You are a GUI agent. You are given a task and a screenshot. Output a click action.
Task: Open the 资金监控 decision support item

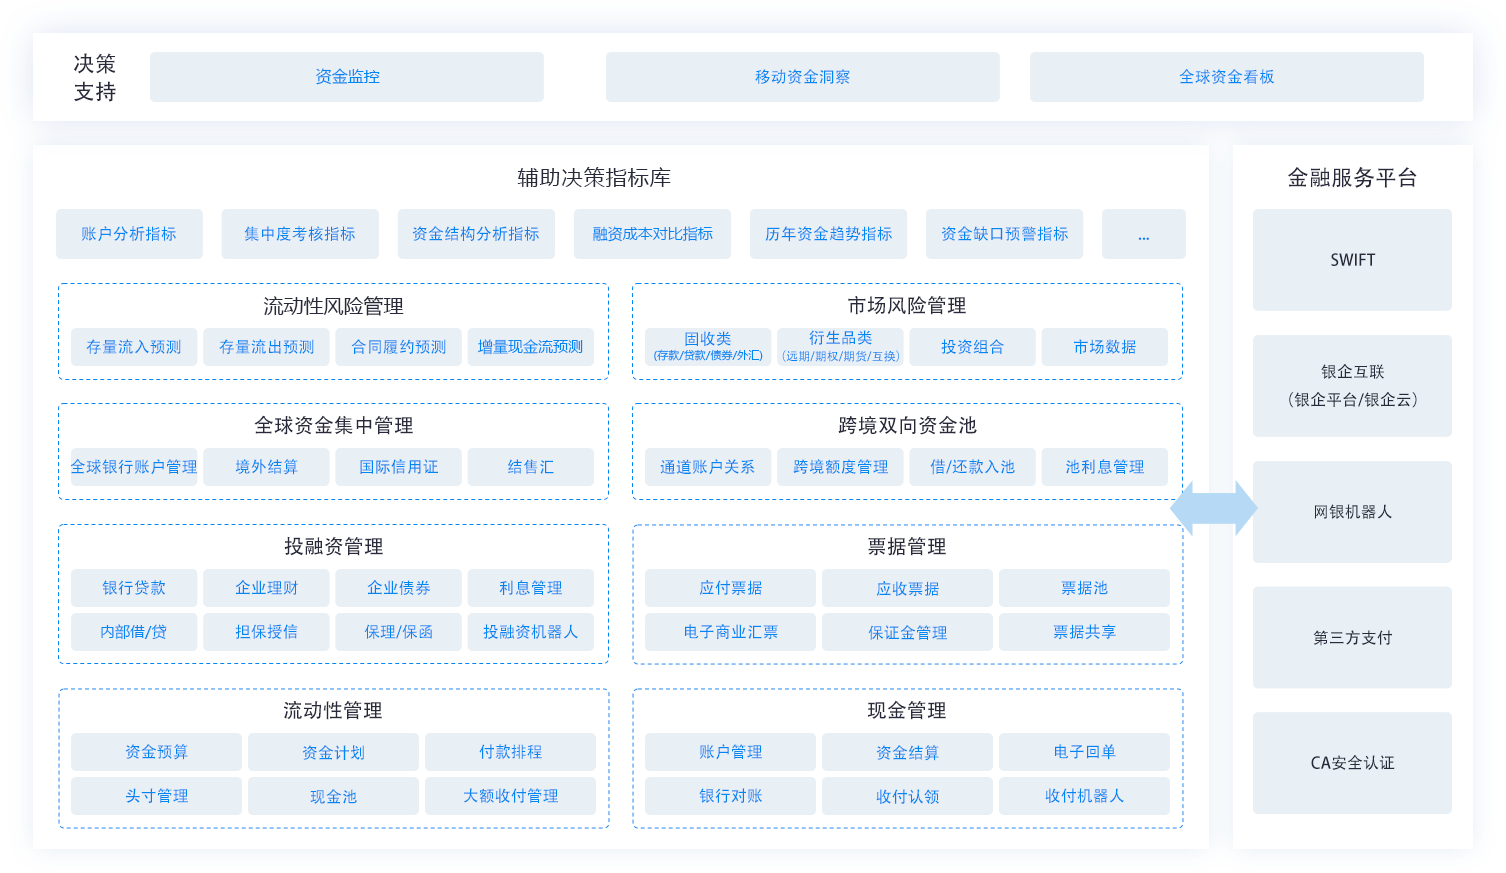(x=346, y=76)
